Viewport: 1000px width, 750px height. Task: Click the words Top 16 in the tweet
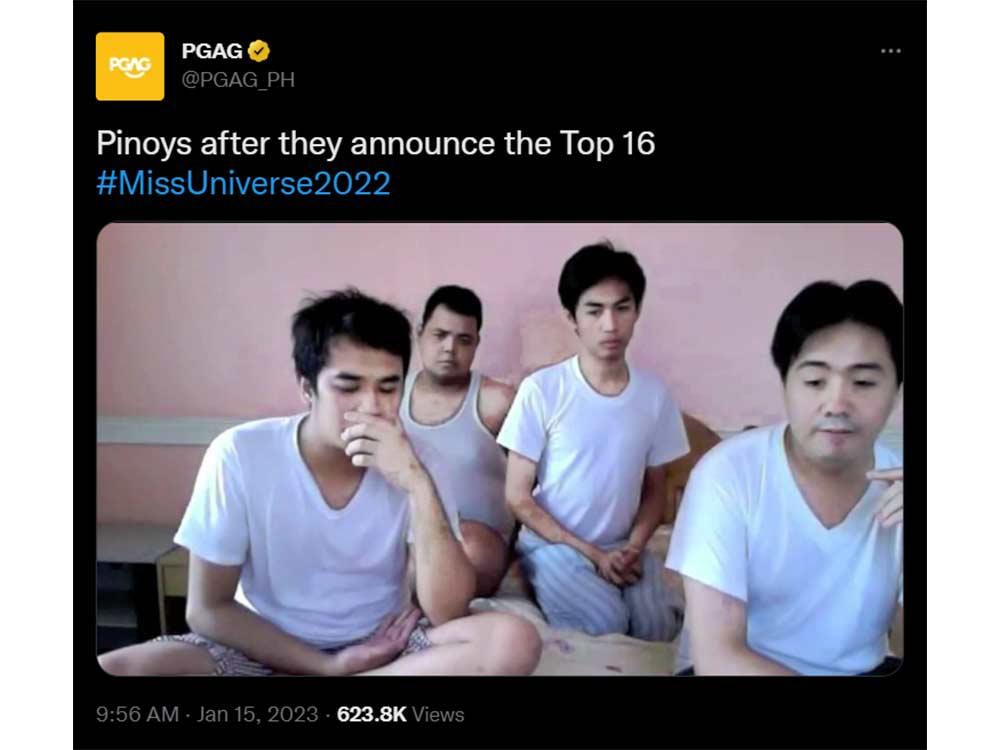point(607,143)
